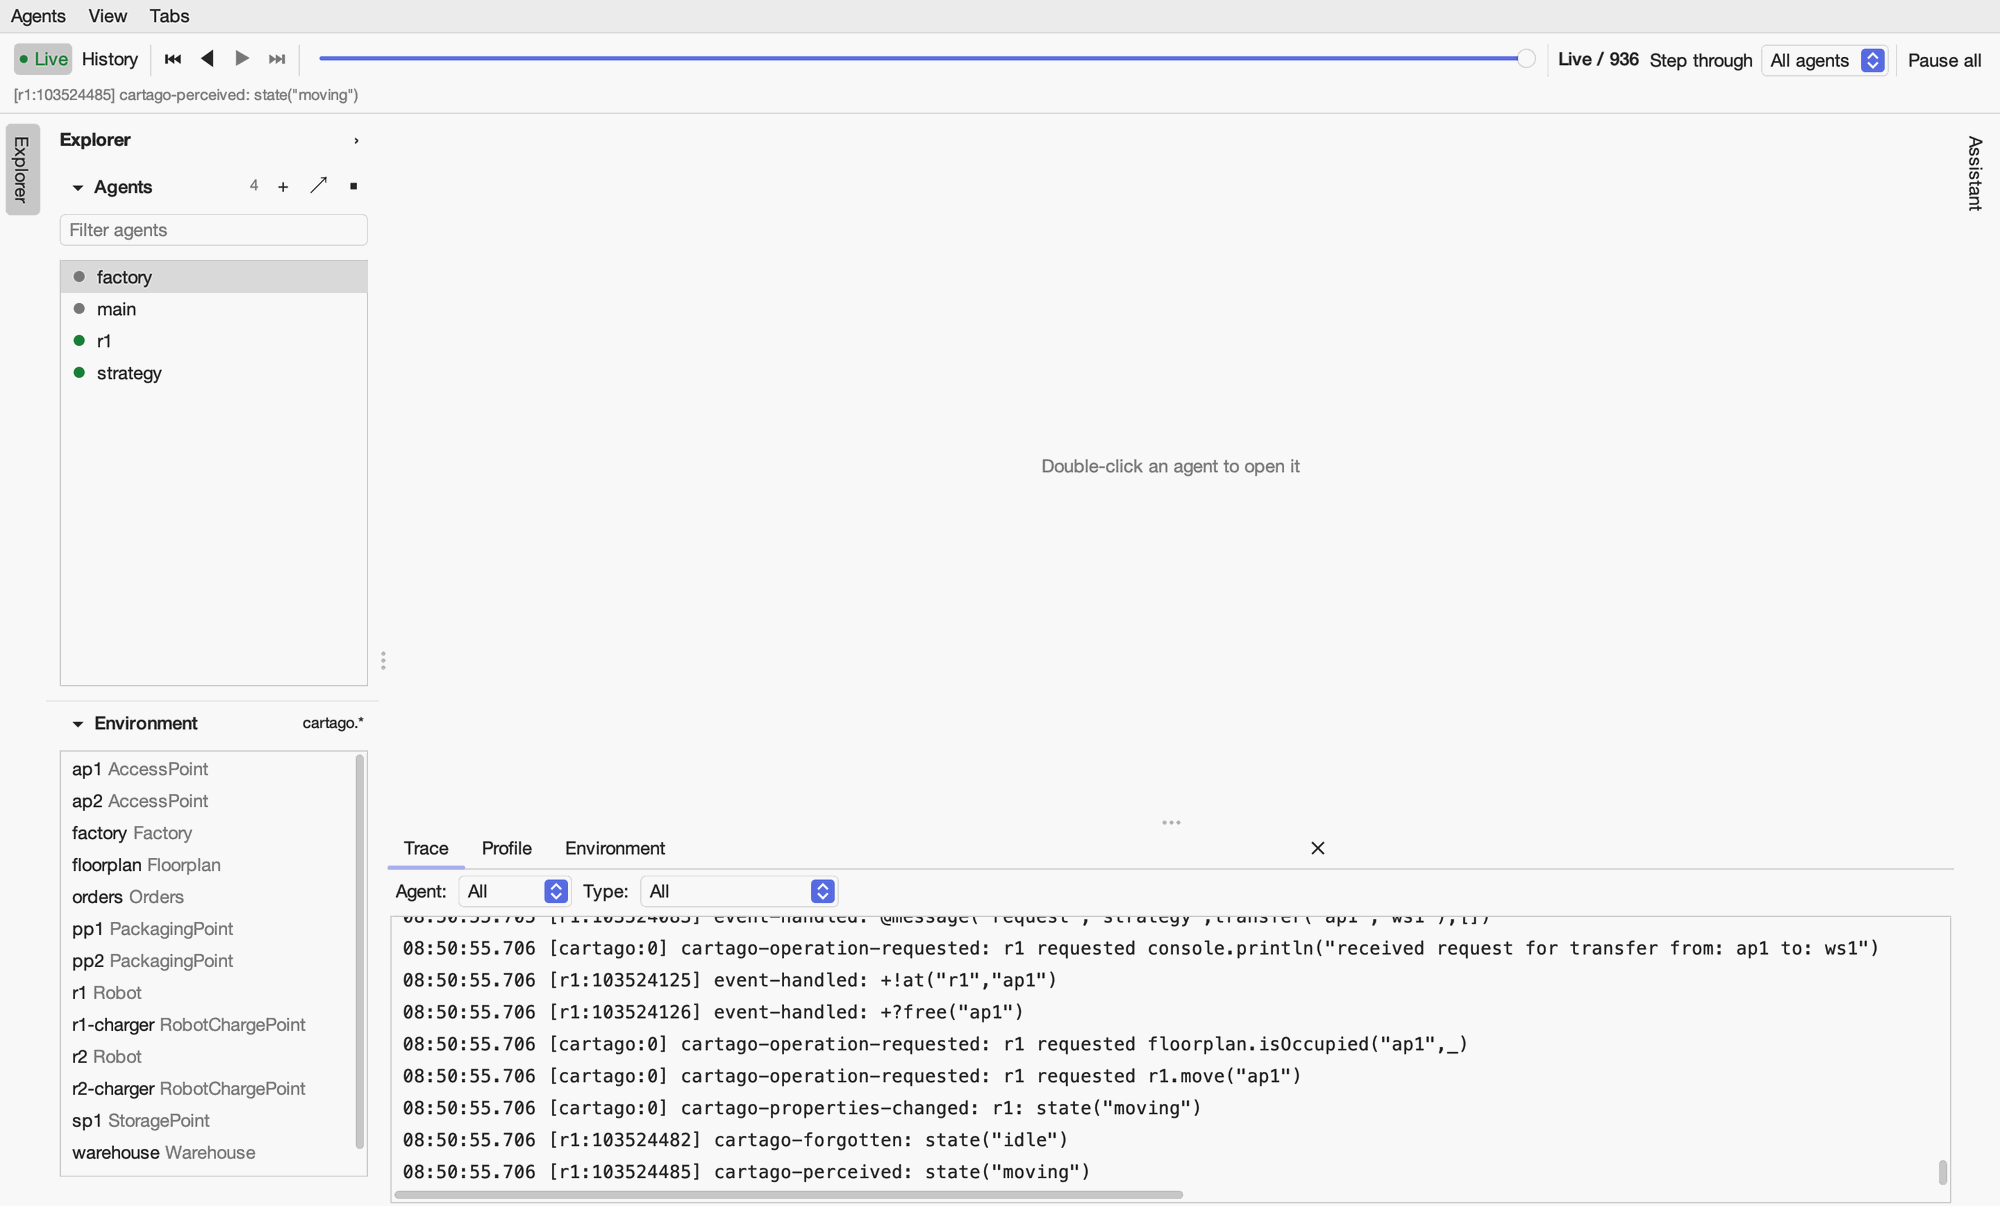The width and height of the screenshot is (2000, 1206).
Task: Switch to the Profile tab
Action: [506, 848]
